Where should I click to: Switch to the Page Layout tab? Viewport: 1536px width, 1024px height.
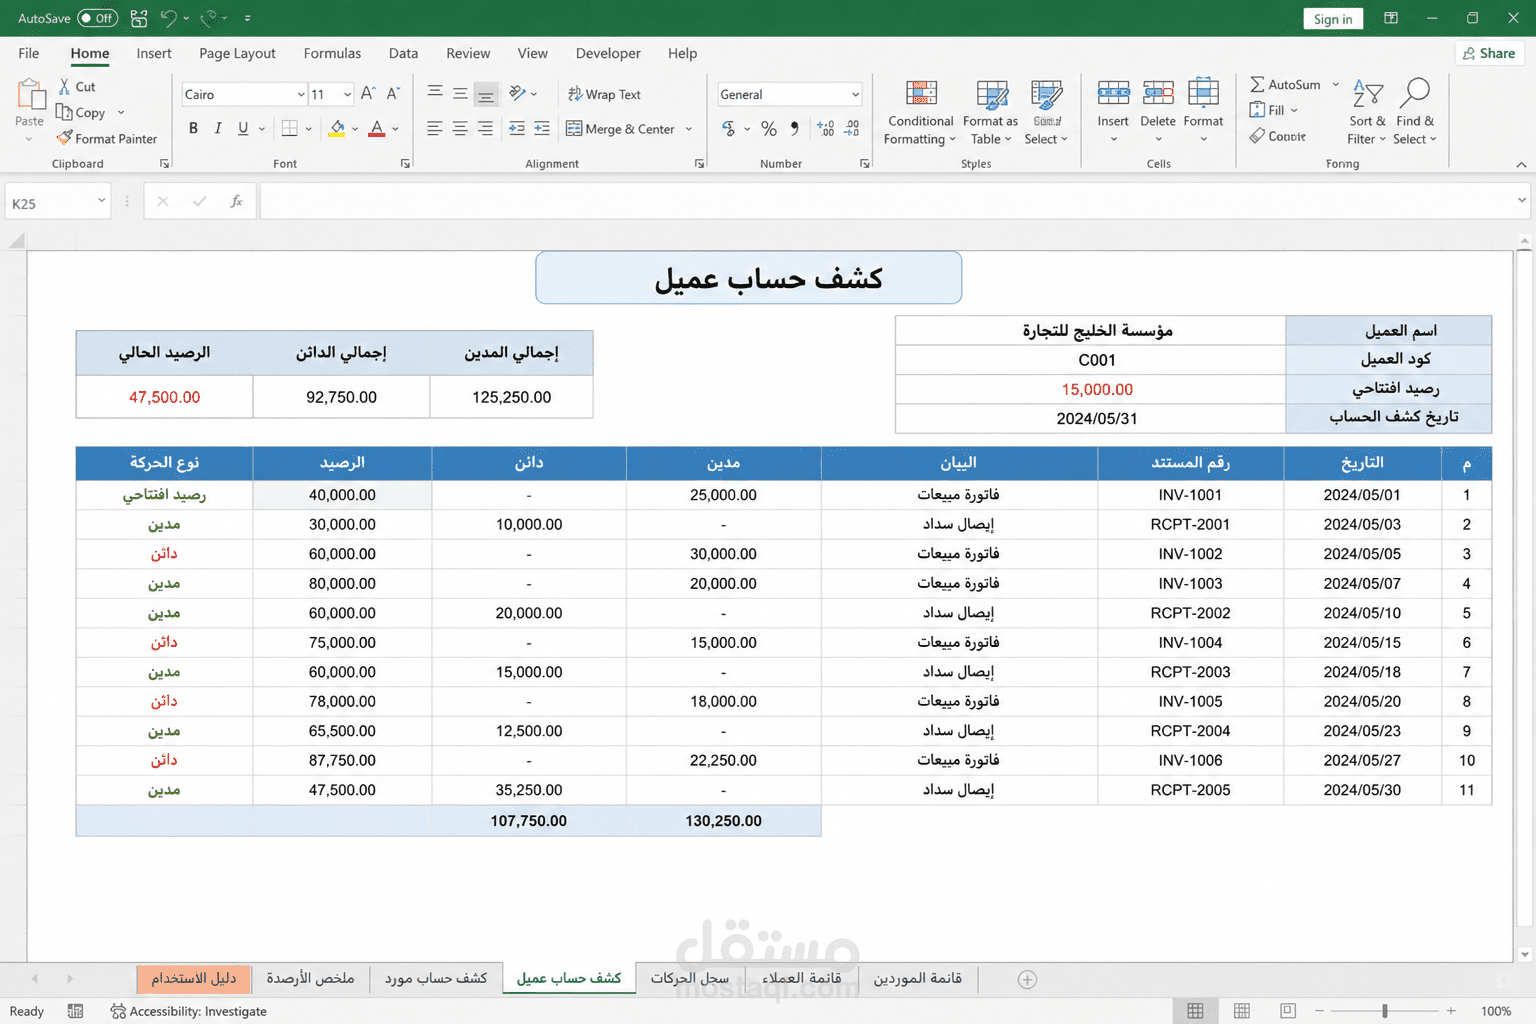237,53
